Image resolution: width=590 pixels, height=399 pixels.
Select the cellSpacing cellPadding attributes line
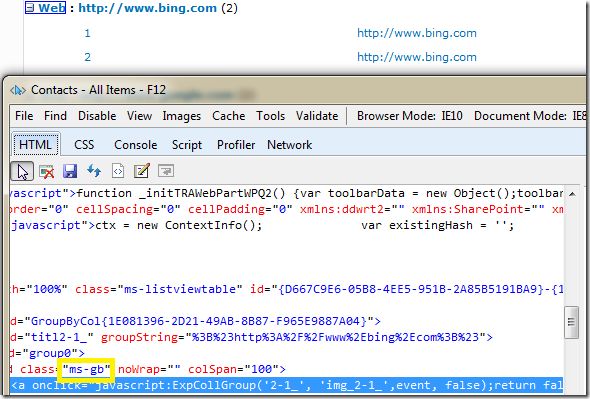coord(286,209)
